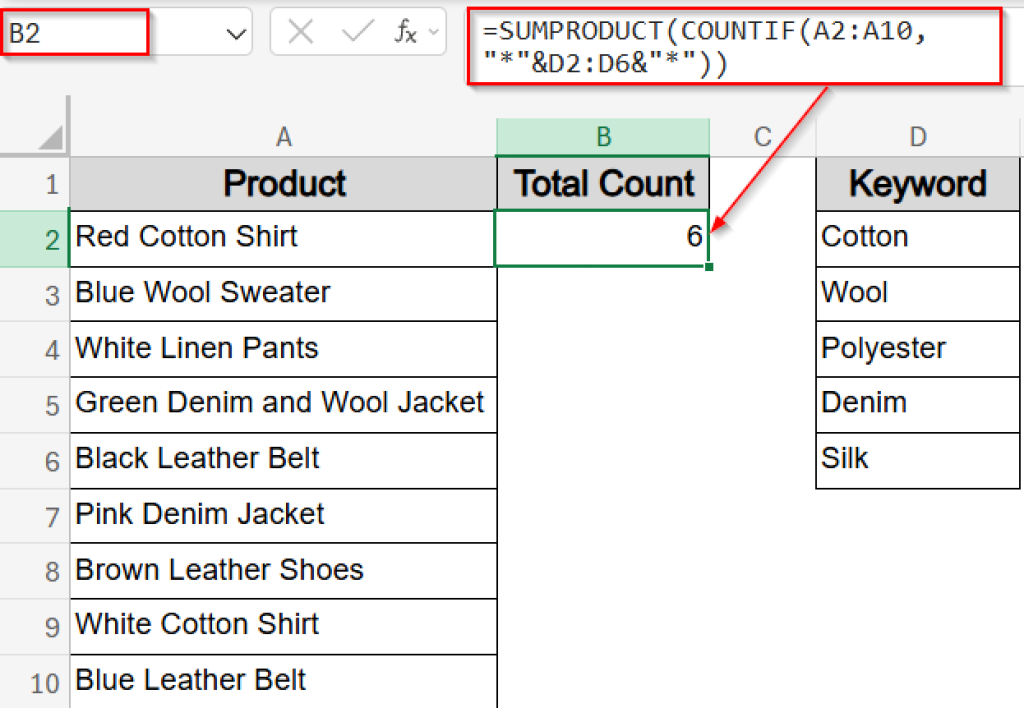Select the 'Green Denim and Wool Jacket' cell
1024x708 pixels.
tap(283, 404)
